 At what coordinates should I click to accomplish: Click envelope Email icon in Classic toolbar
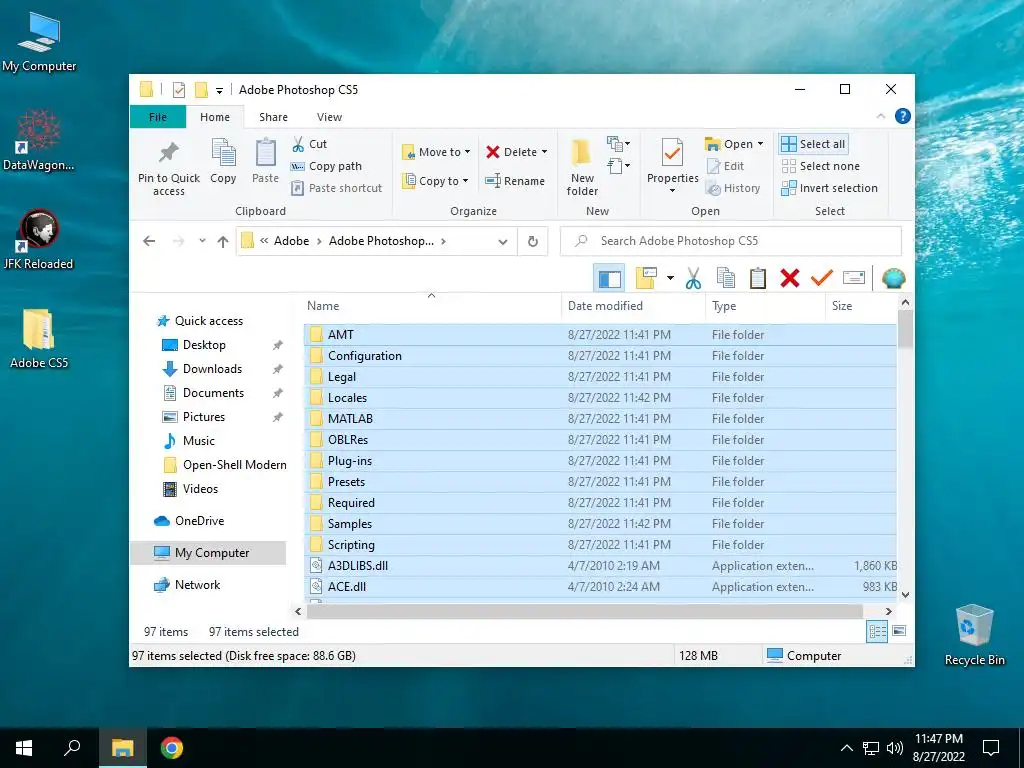pos(854,278)
